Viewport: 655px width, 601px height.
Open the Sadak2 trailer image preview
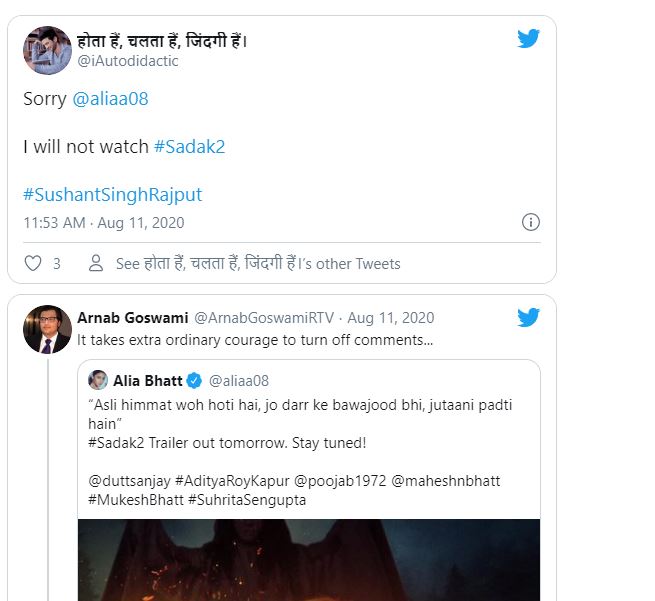point(309,558)
